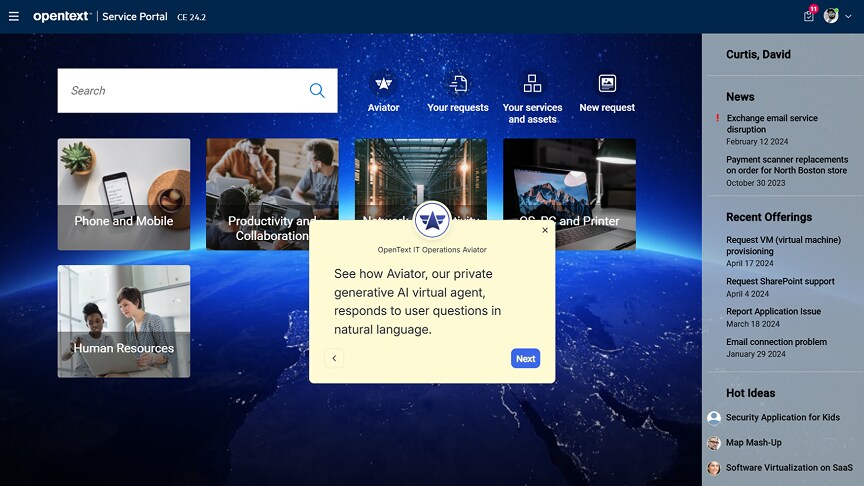This screenshot has width=864, height=486.
Task: Expand the user account dropdown chevron
Action: click(x=848, y=17)
